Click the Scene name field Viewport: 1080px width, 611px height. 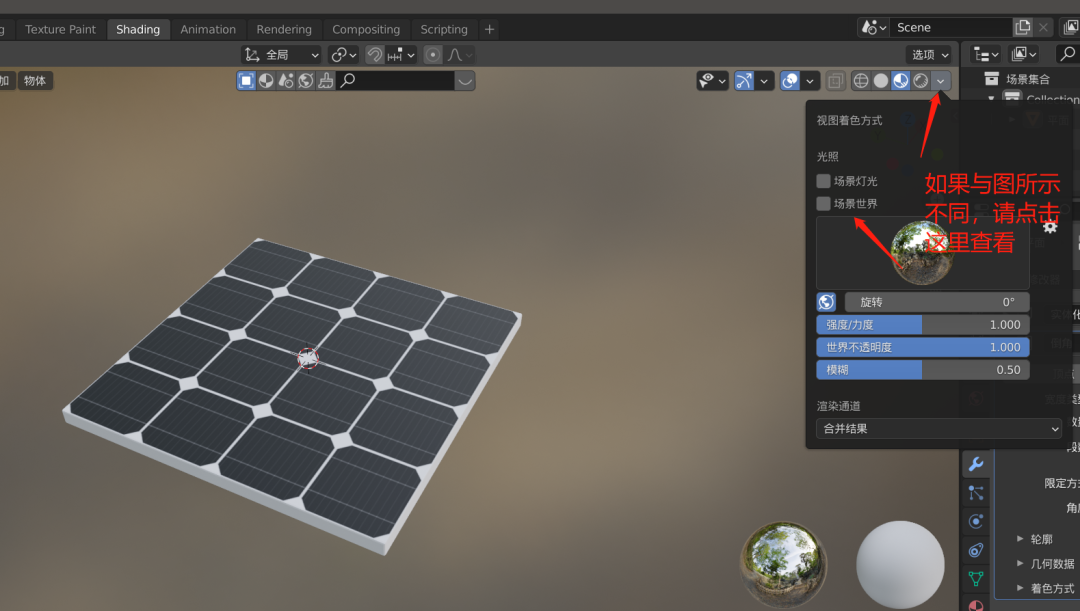pyautogui.click(x=951, y=28)
